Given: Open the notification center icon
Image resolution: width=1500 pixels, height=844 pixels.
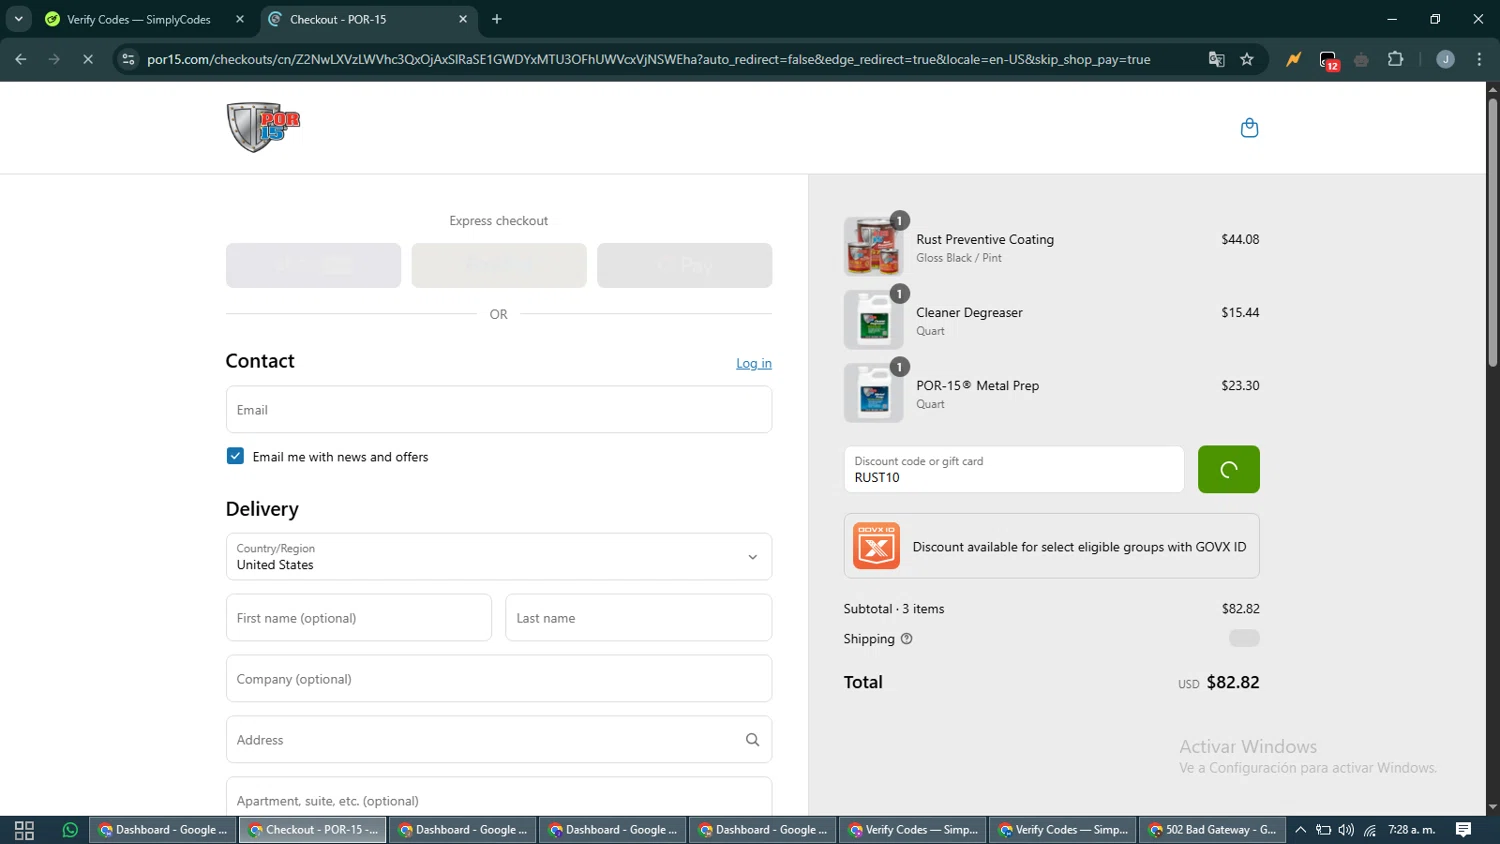Looking at the screenshot, I should click(1463, 830).
